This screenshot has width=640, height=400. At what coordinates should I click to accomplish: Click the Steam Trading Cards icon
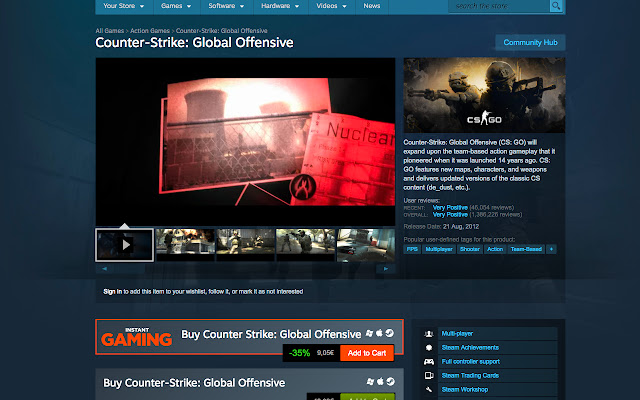tap(429, 376)
